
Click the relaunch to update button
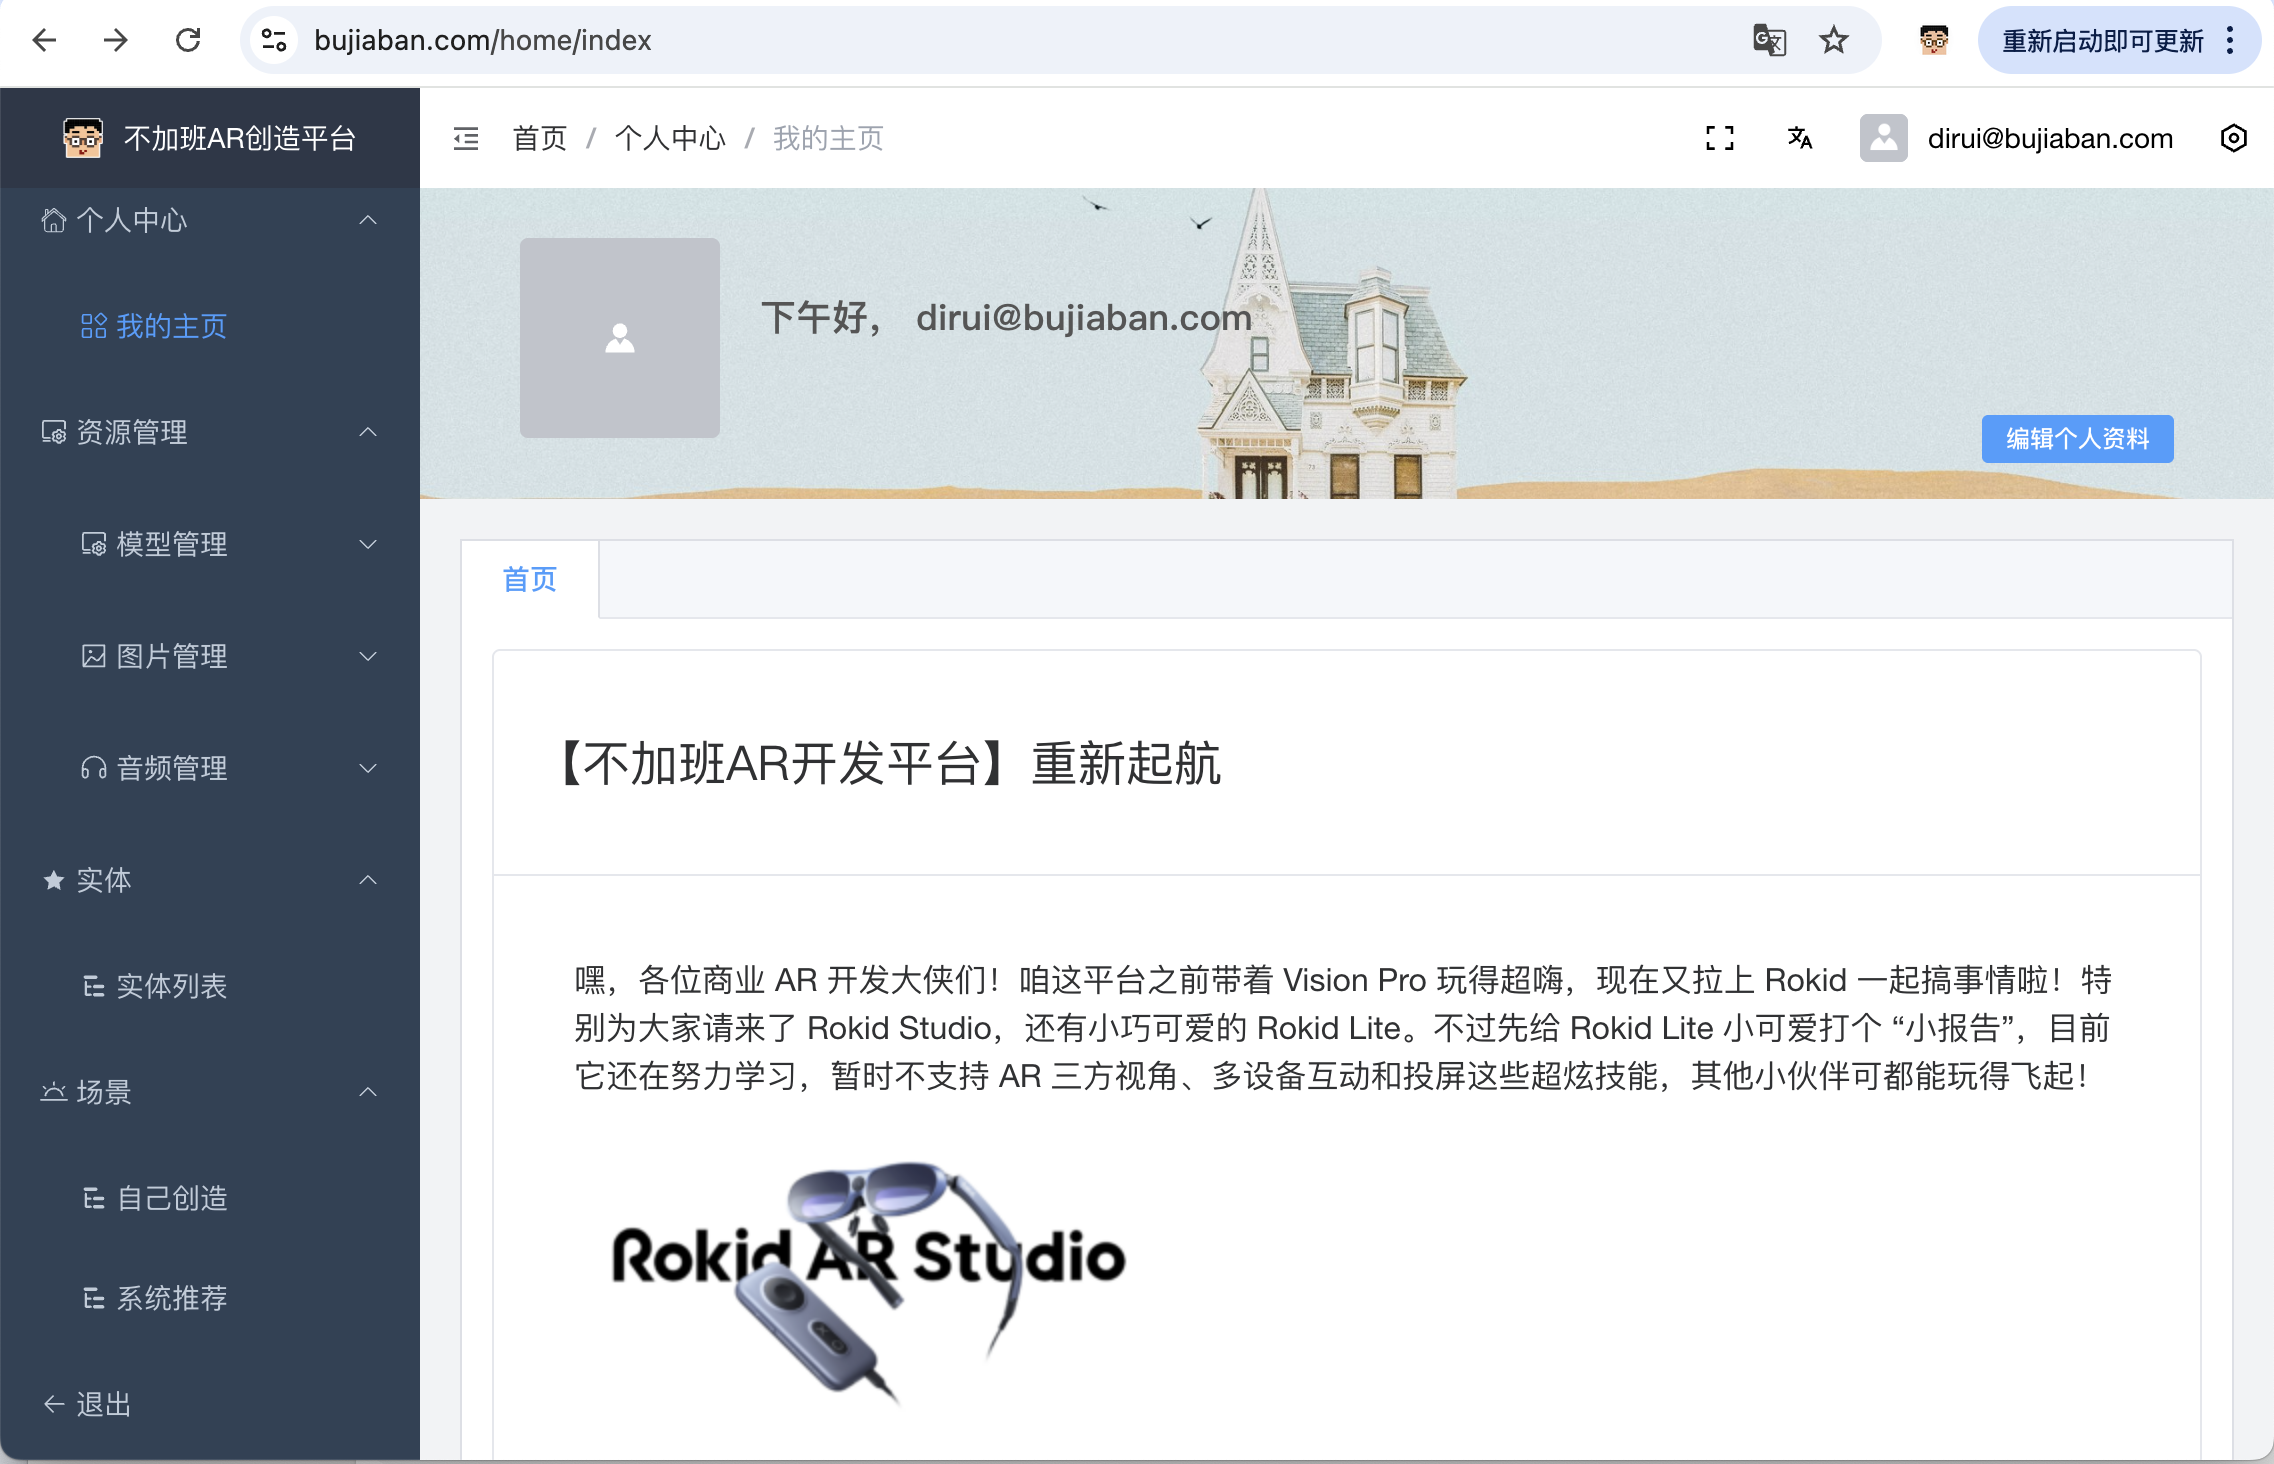pos(2102,40)
